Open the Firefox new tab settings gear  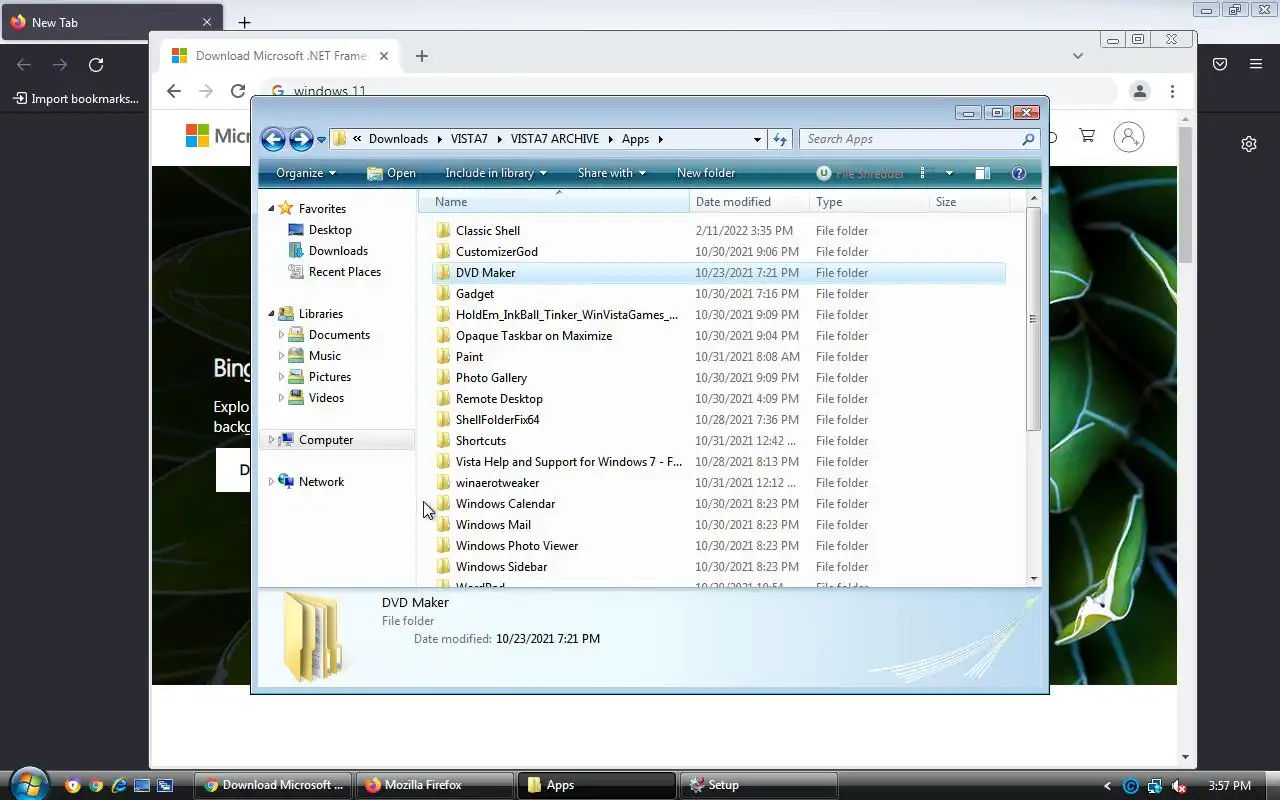(1249, 144)
